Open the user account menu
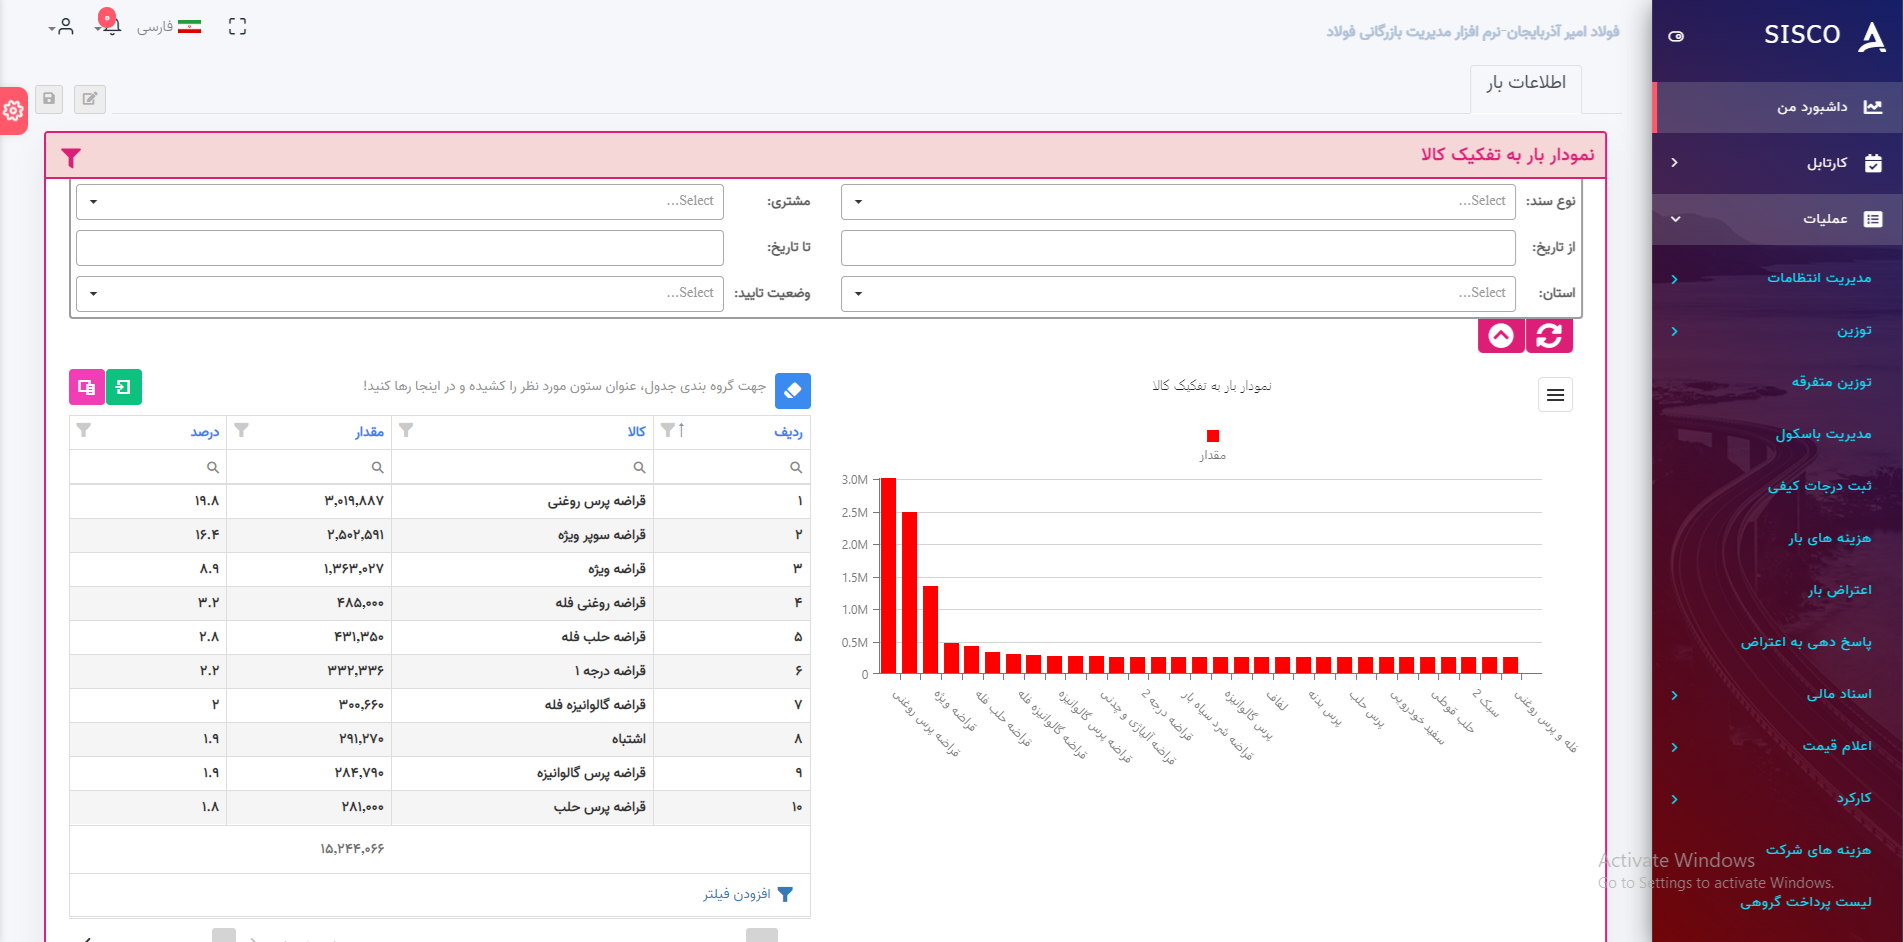The image size is (1903, 942). [62, 27]
